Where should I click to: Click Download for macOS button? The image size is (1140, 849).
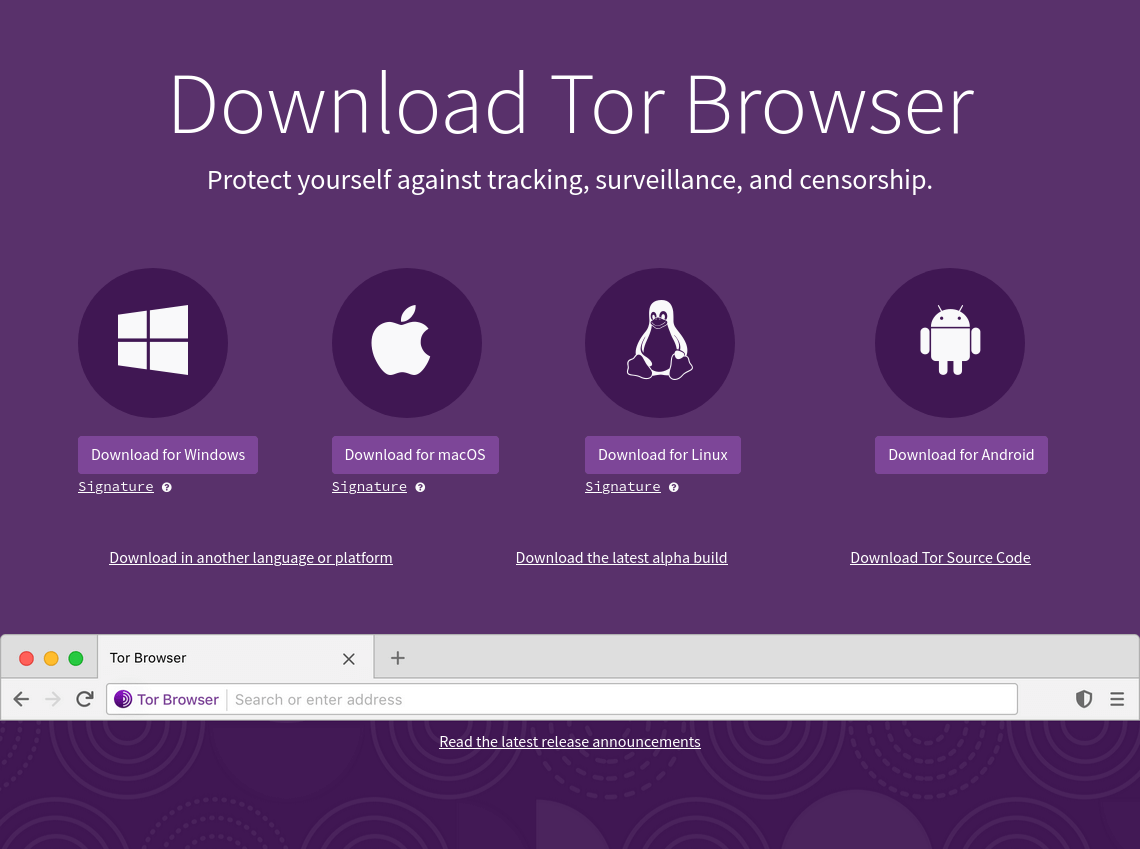click(x=415, y=455)
